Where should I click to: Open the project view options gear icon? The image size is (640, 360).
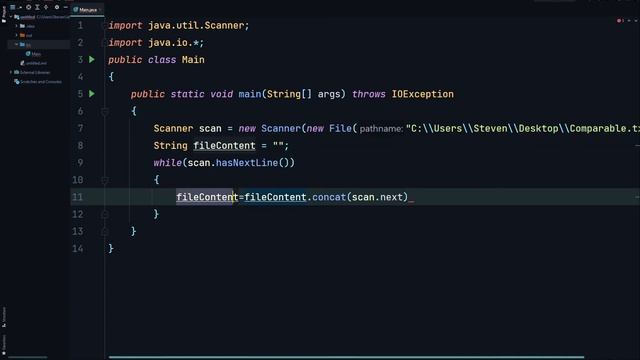[x=57, y=7]
